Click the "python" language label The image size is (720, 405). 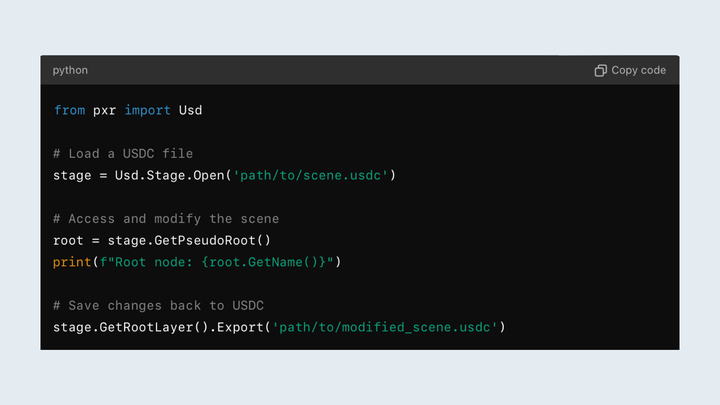(70, 70)
